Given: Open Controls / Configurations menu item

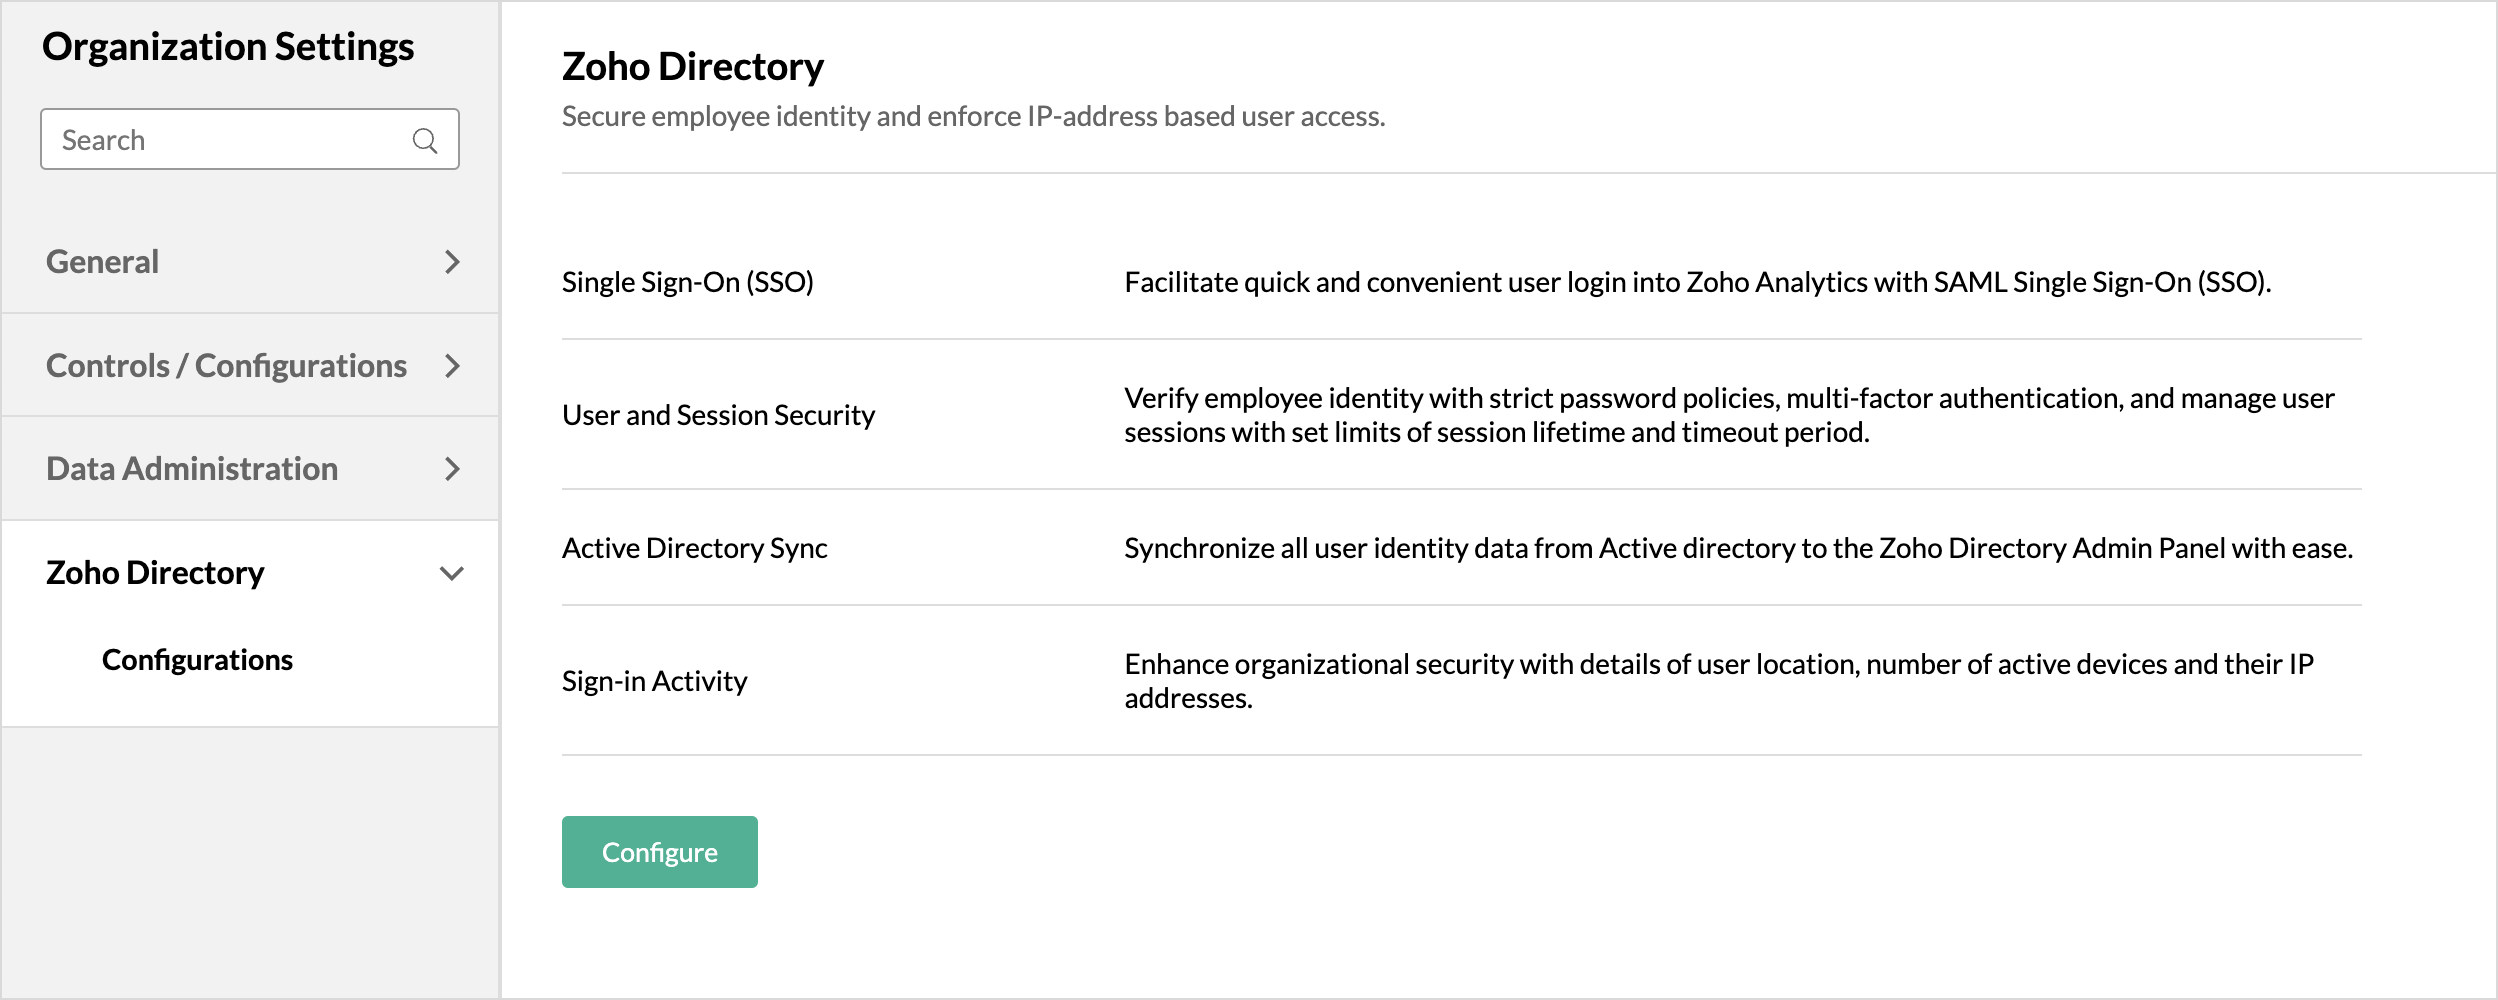Looking at the screenshot, I should coord(226,366).
